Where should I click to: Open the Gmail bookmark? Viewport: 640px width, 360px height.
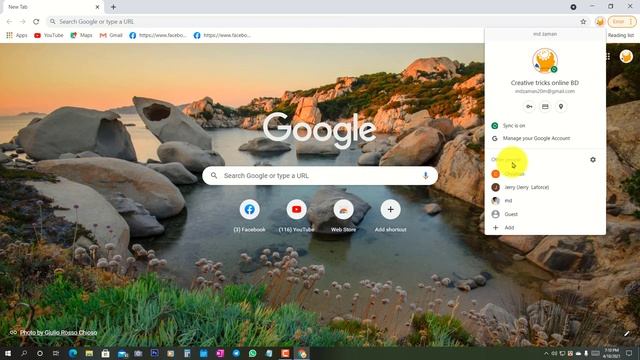(x=111, y=36)
